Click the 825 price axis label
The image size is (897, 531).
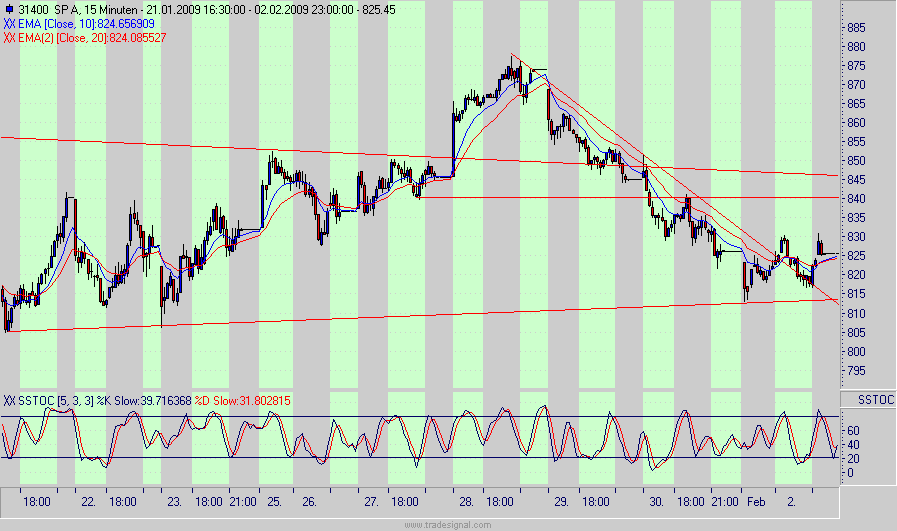tap(856, 256)
